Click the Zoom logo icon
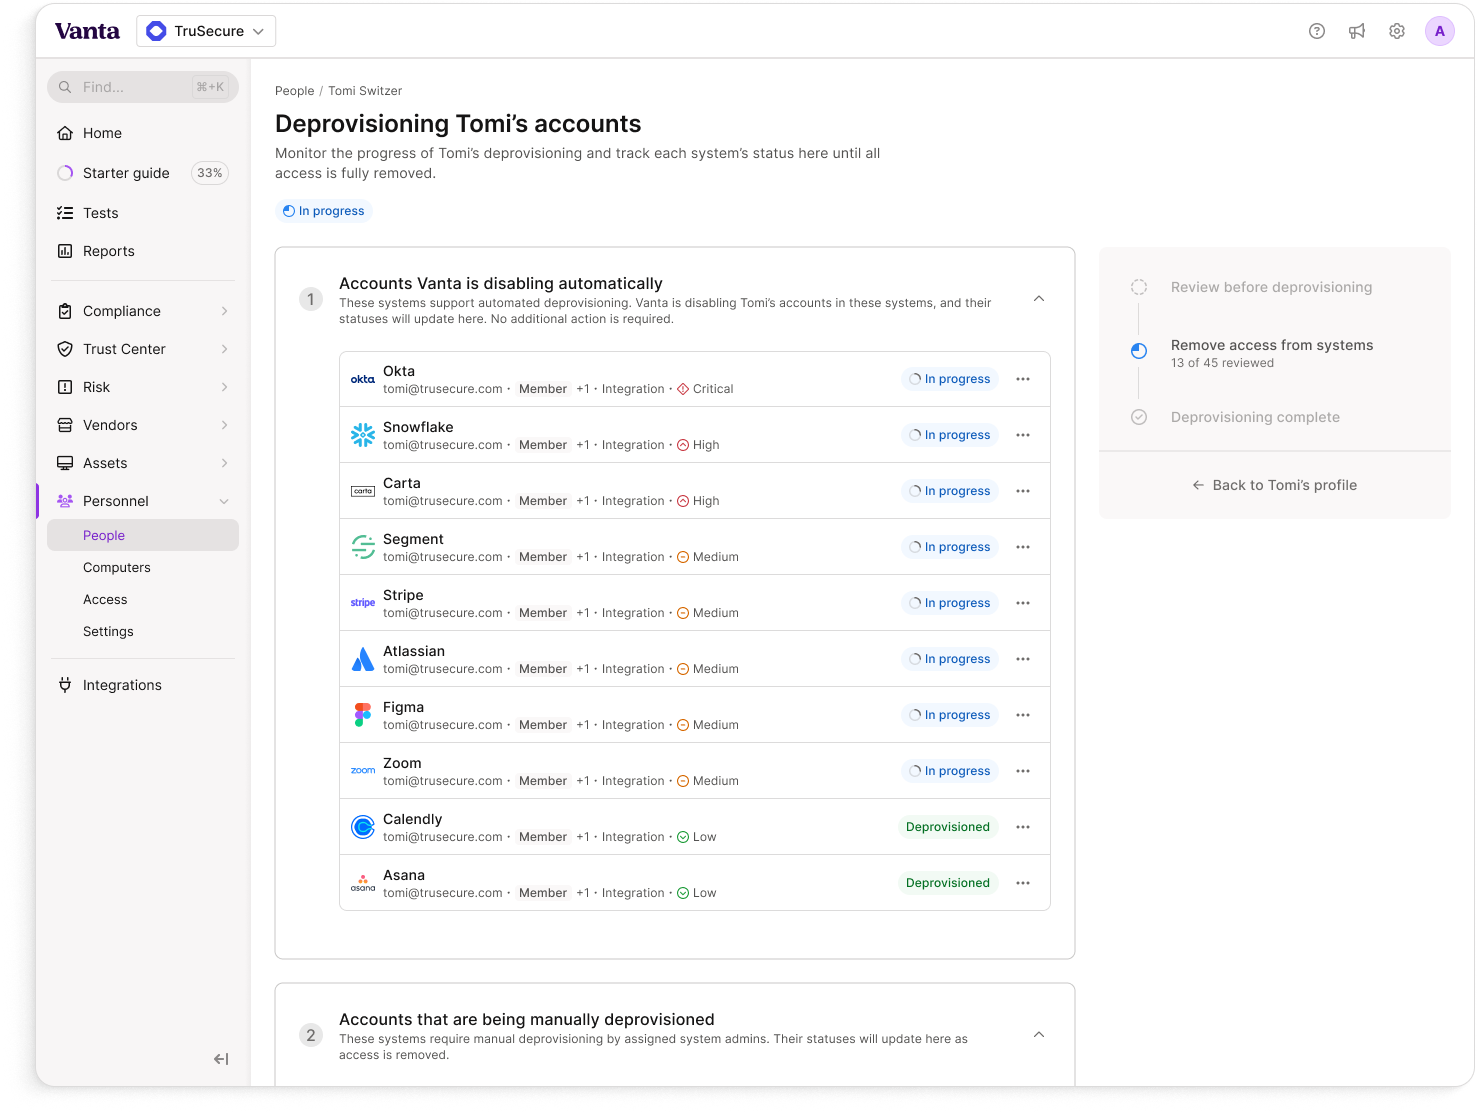 363,771
